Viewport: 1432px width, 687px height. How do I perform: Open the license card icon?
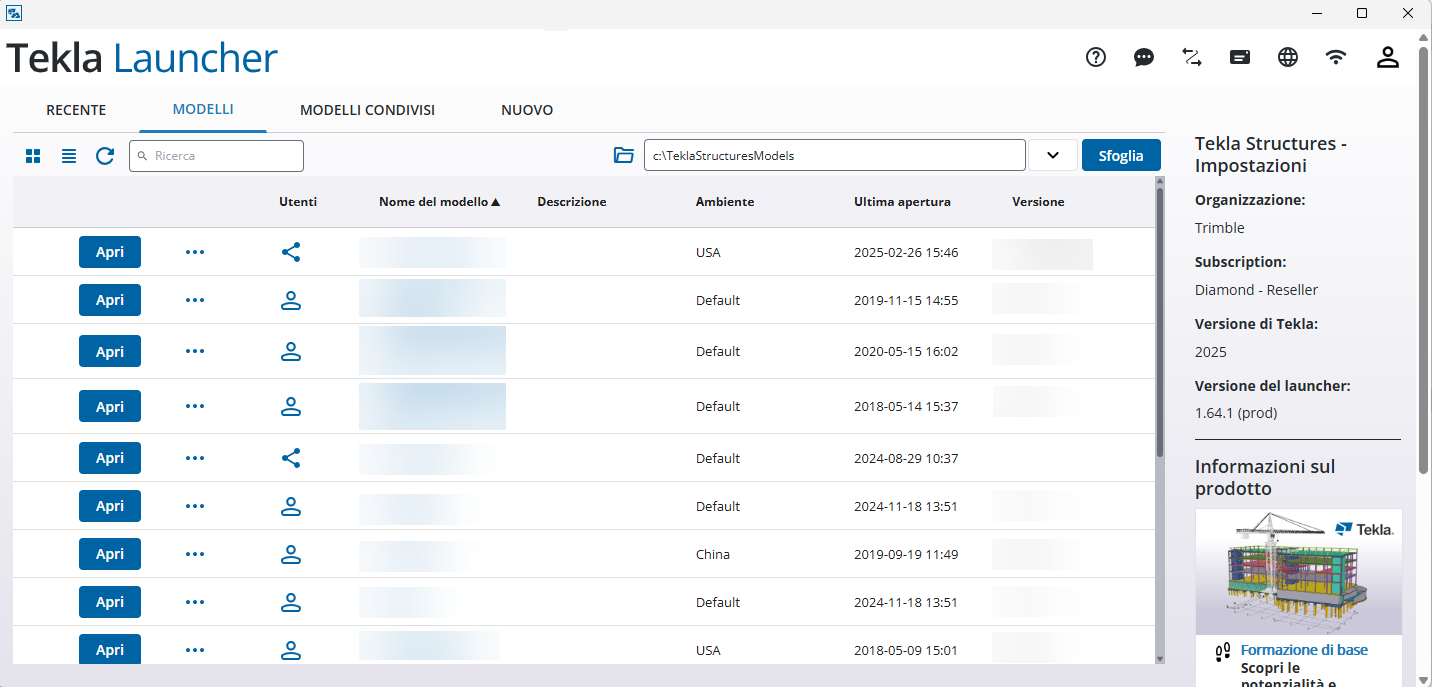click(x=1240, y=57)
